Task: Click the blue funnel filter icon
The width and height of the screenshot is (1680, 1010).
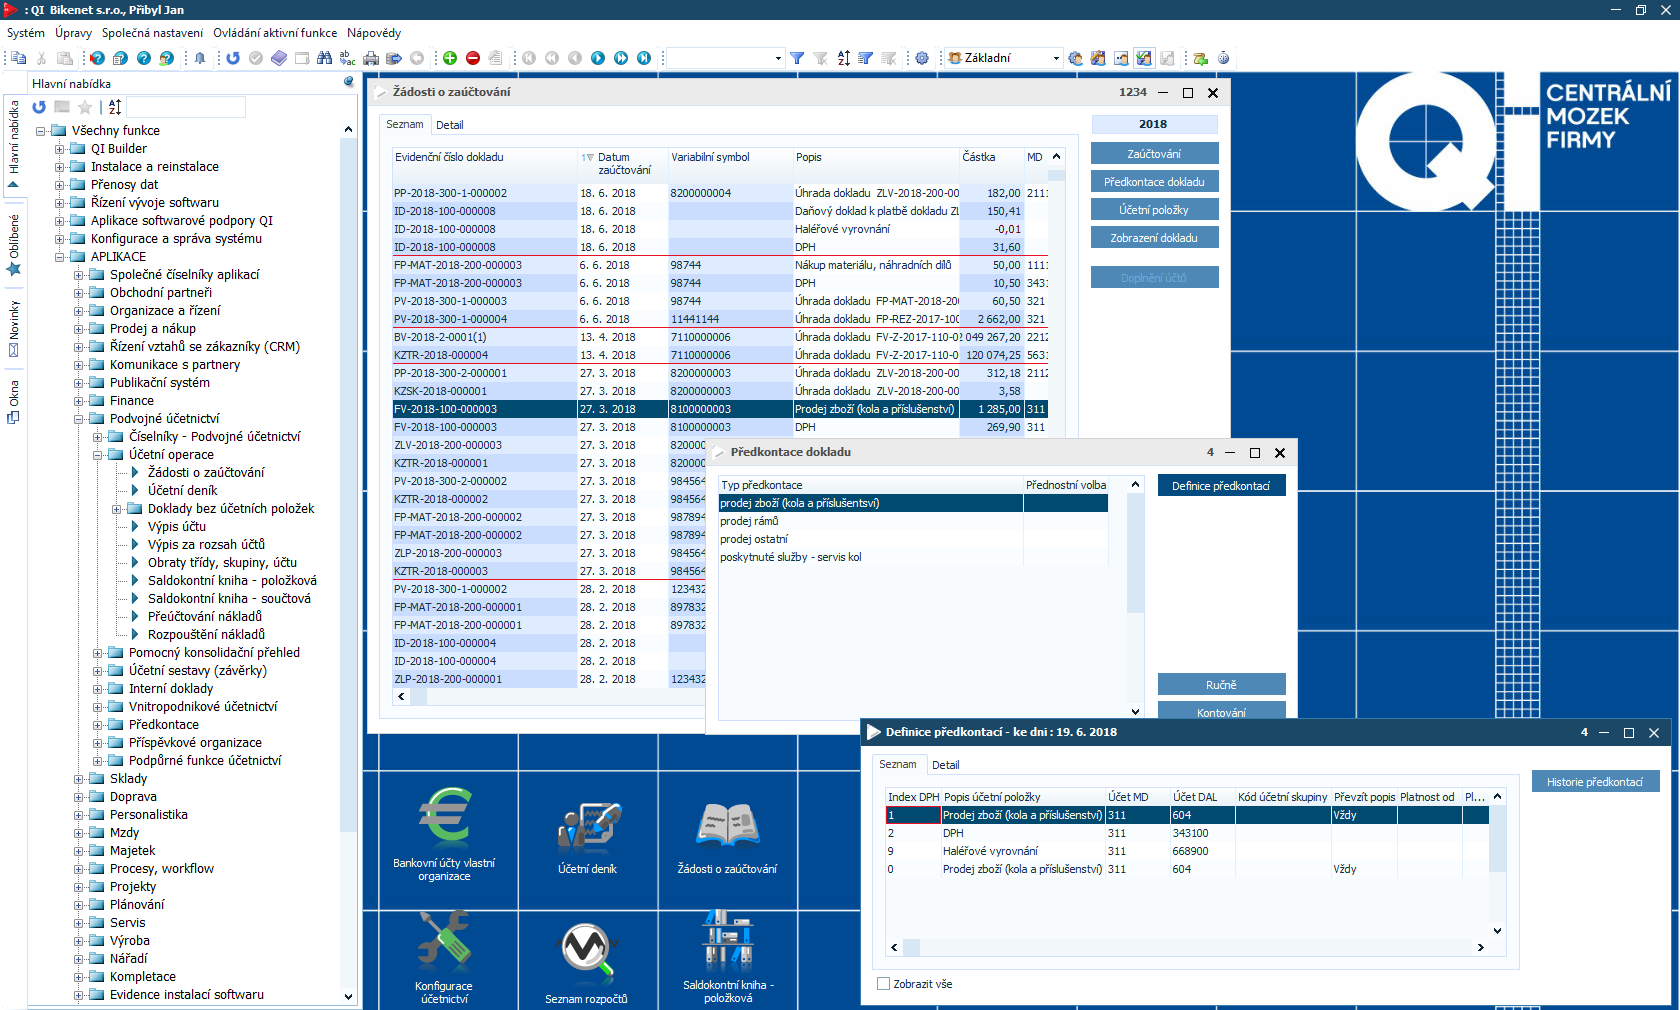Action: tap(797, 58)
